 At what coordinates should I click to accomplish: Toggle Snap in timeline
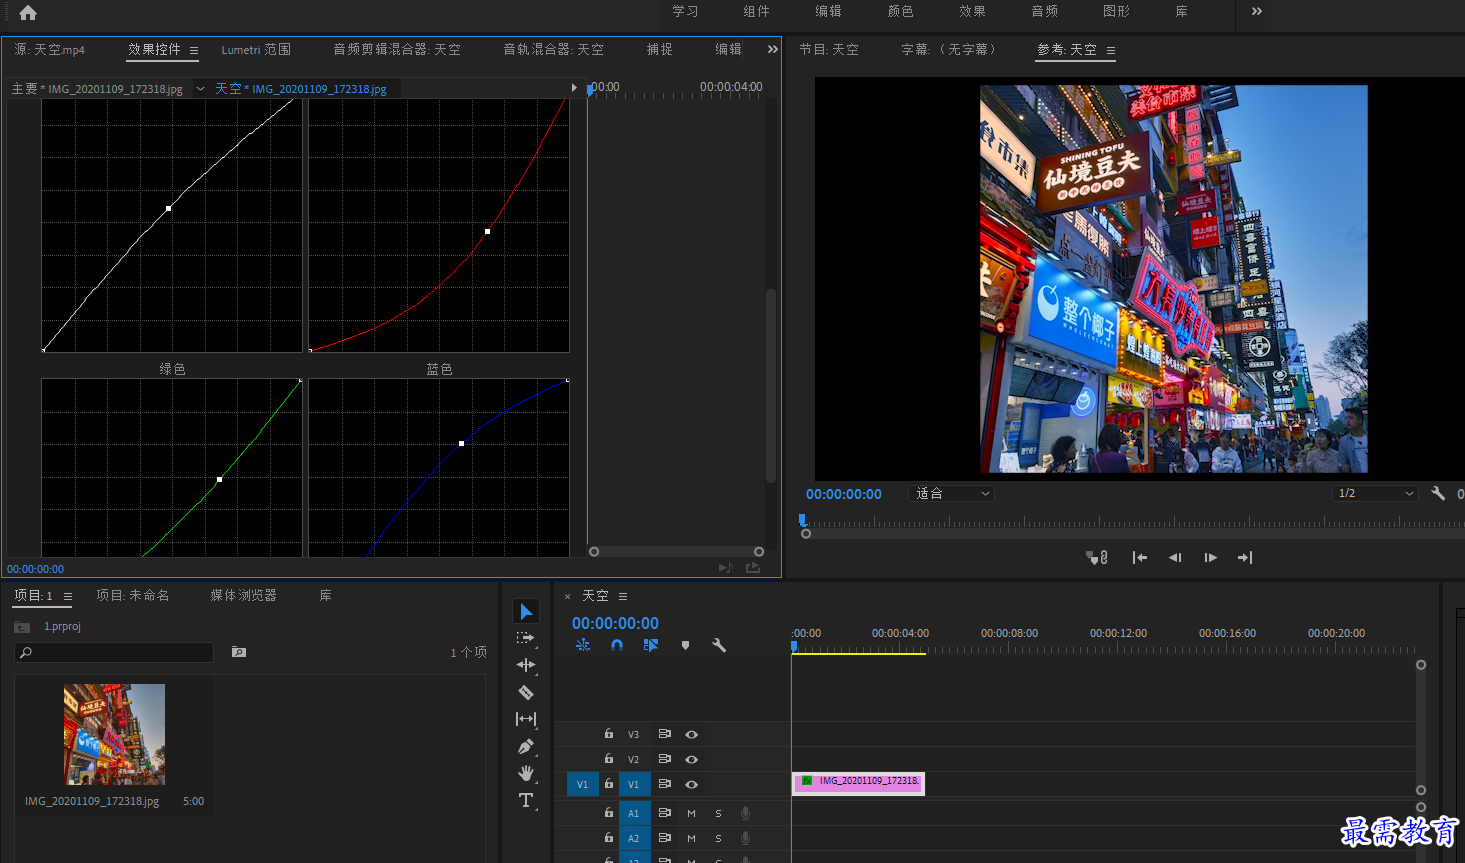pyautogui.click(x=617, y=646)
